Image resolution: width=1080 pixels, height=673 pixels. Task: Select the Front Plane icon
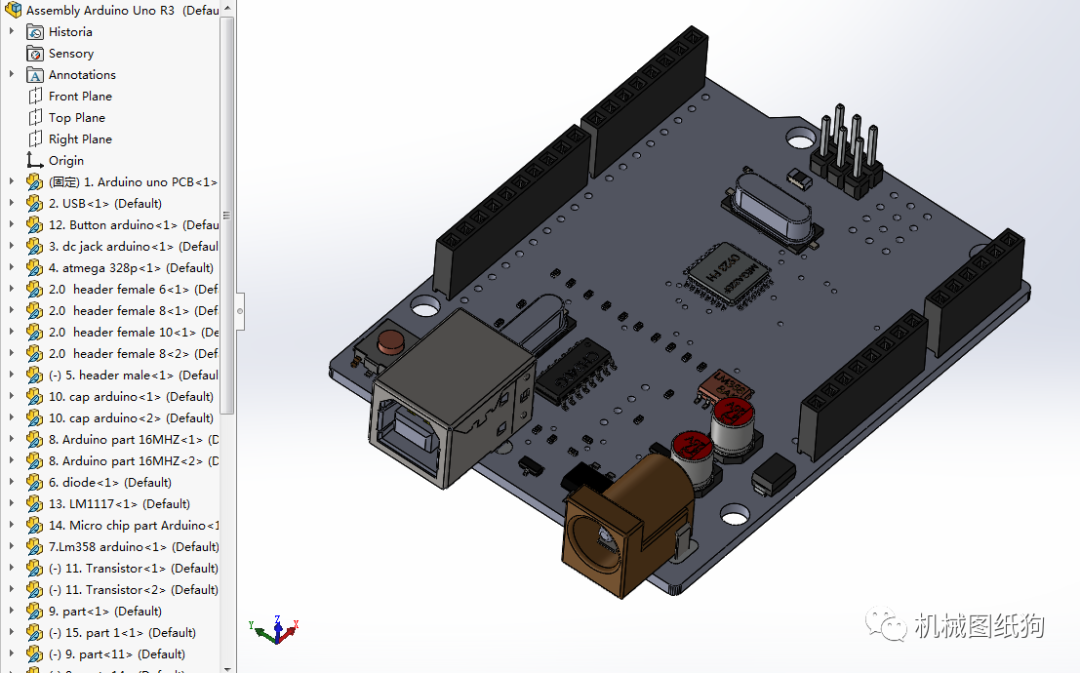coord(34,96)
